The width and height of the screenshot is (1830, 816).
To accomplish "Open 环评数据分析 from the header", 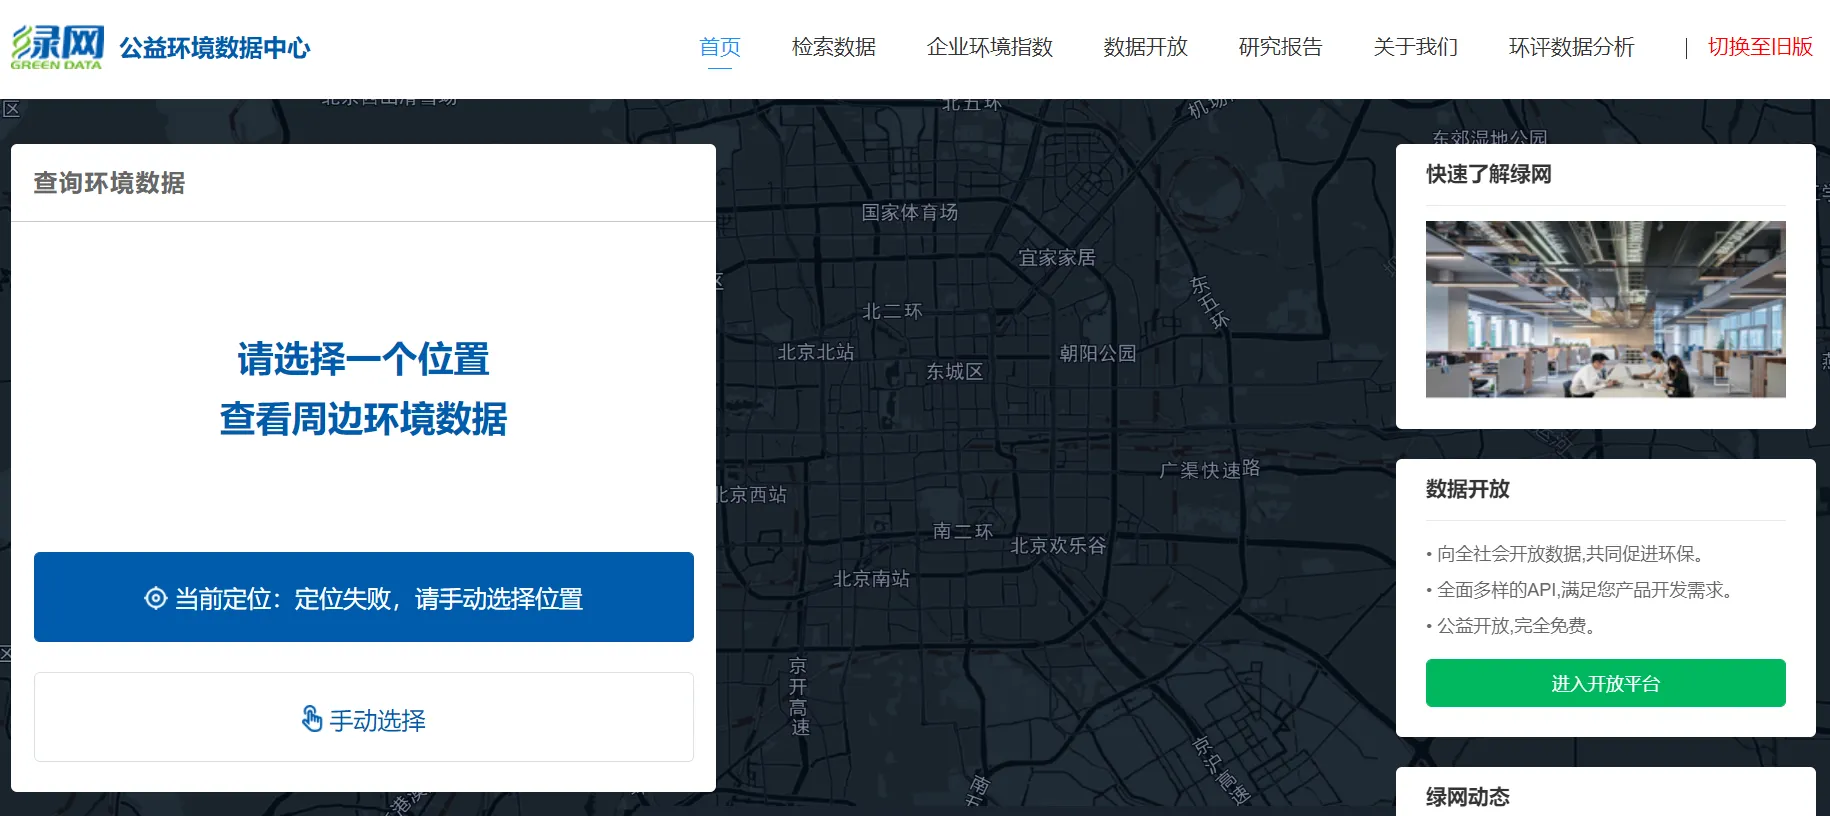I will (1571, 47).
